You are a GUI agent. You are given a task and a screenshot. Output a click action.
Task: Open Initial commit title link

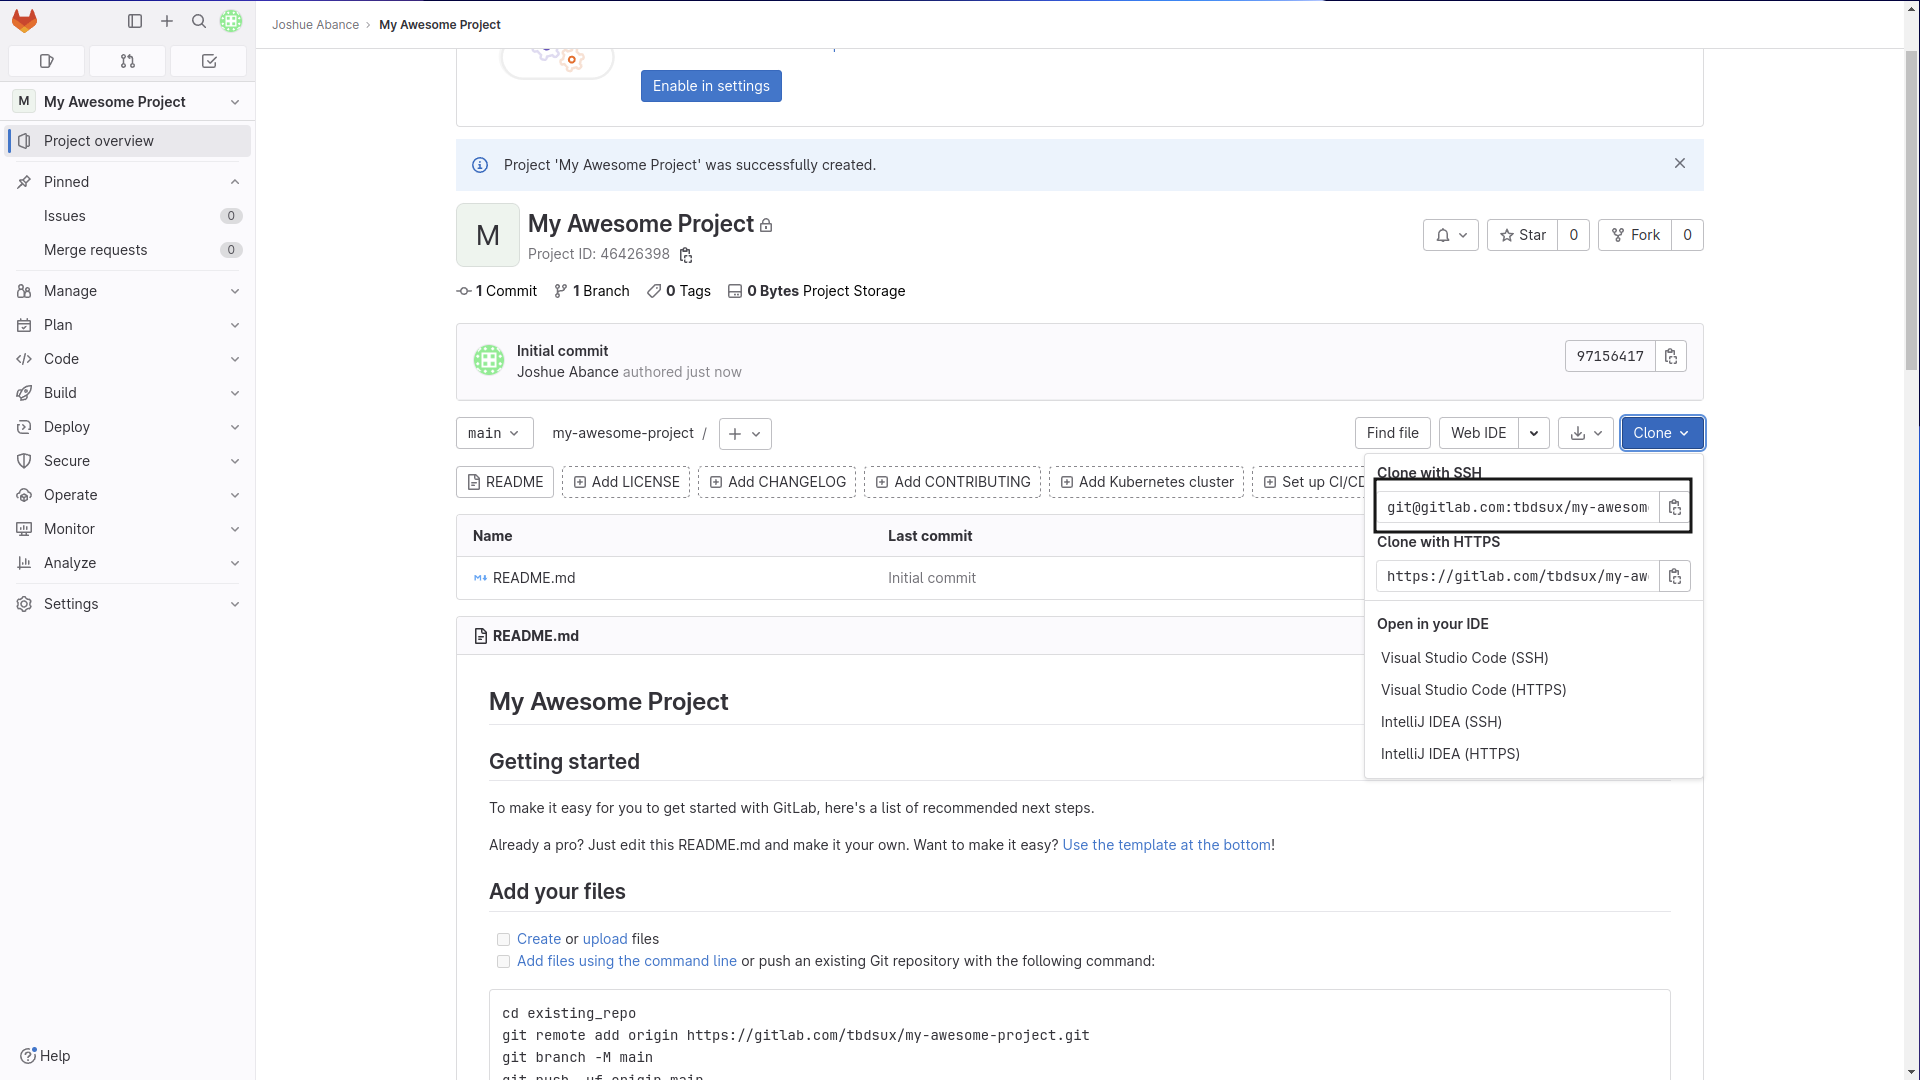(562, 351)
